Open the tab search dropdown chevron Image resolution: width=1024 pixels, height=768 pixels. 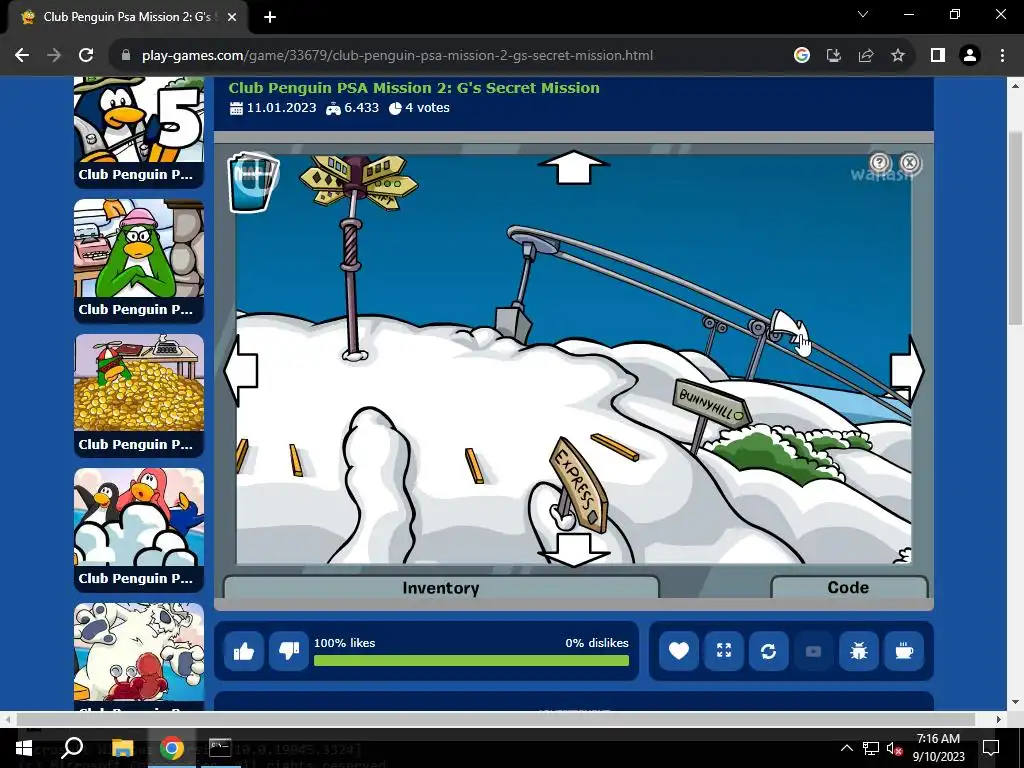coord(863,14)
